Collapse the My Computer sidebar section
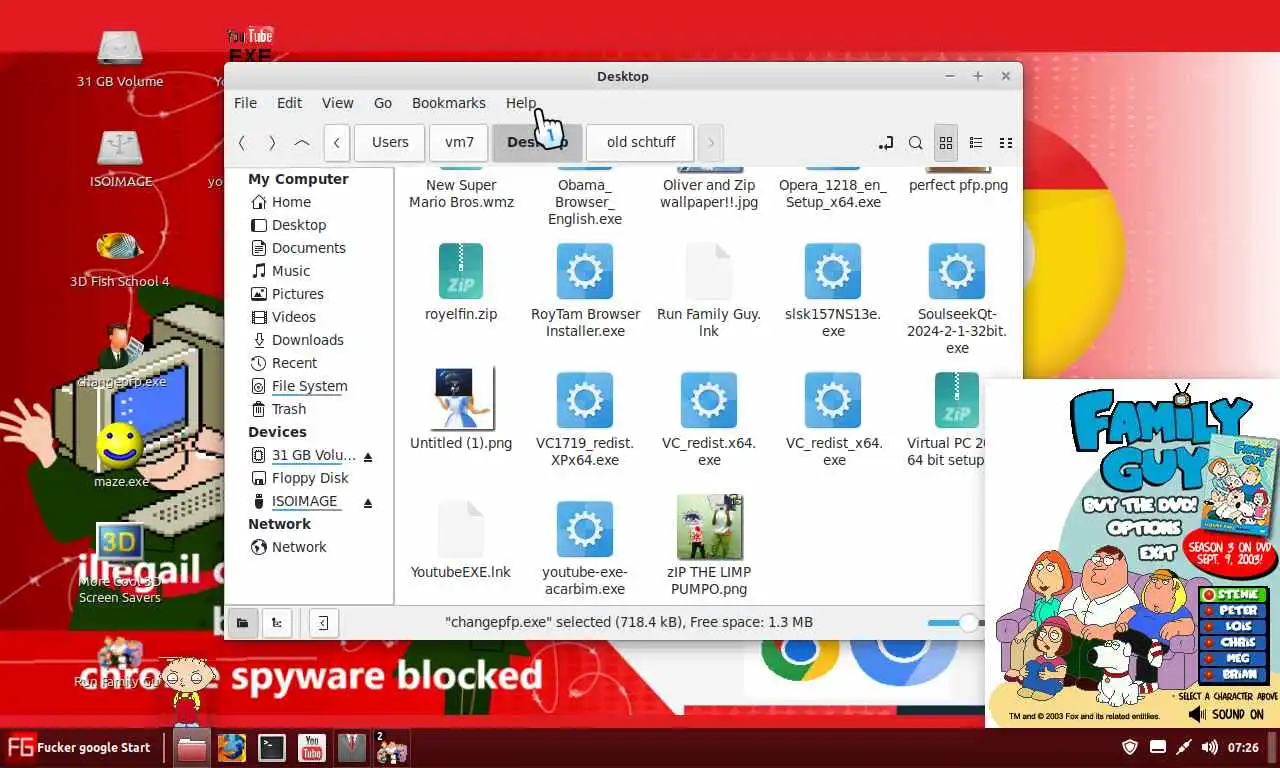 [298, 179]
